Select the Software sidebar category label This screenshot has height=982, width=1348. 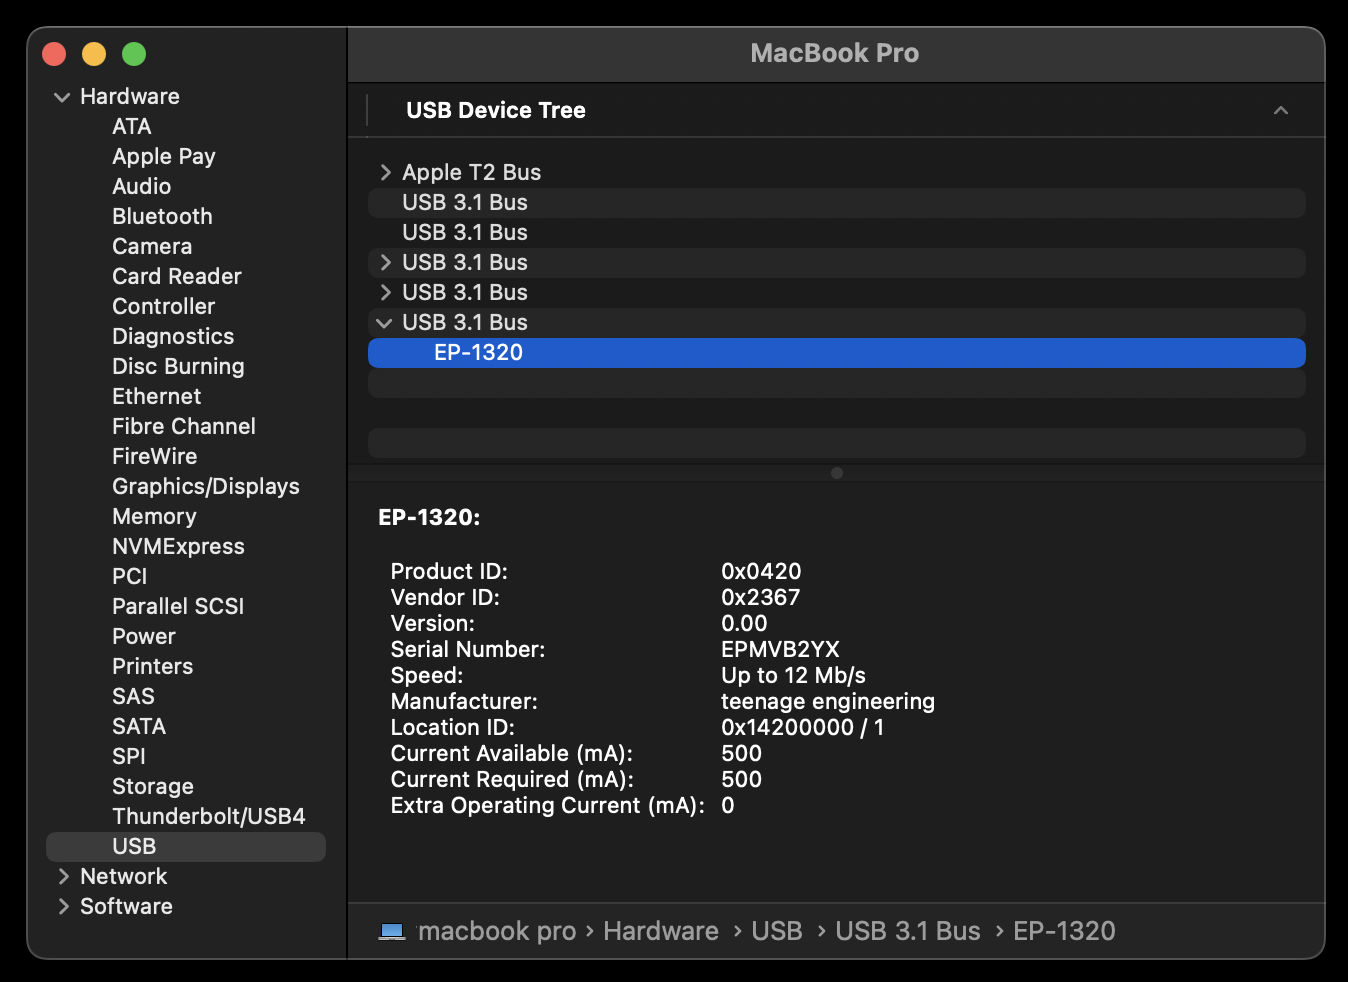point(126,907)
